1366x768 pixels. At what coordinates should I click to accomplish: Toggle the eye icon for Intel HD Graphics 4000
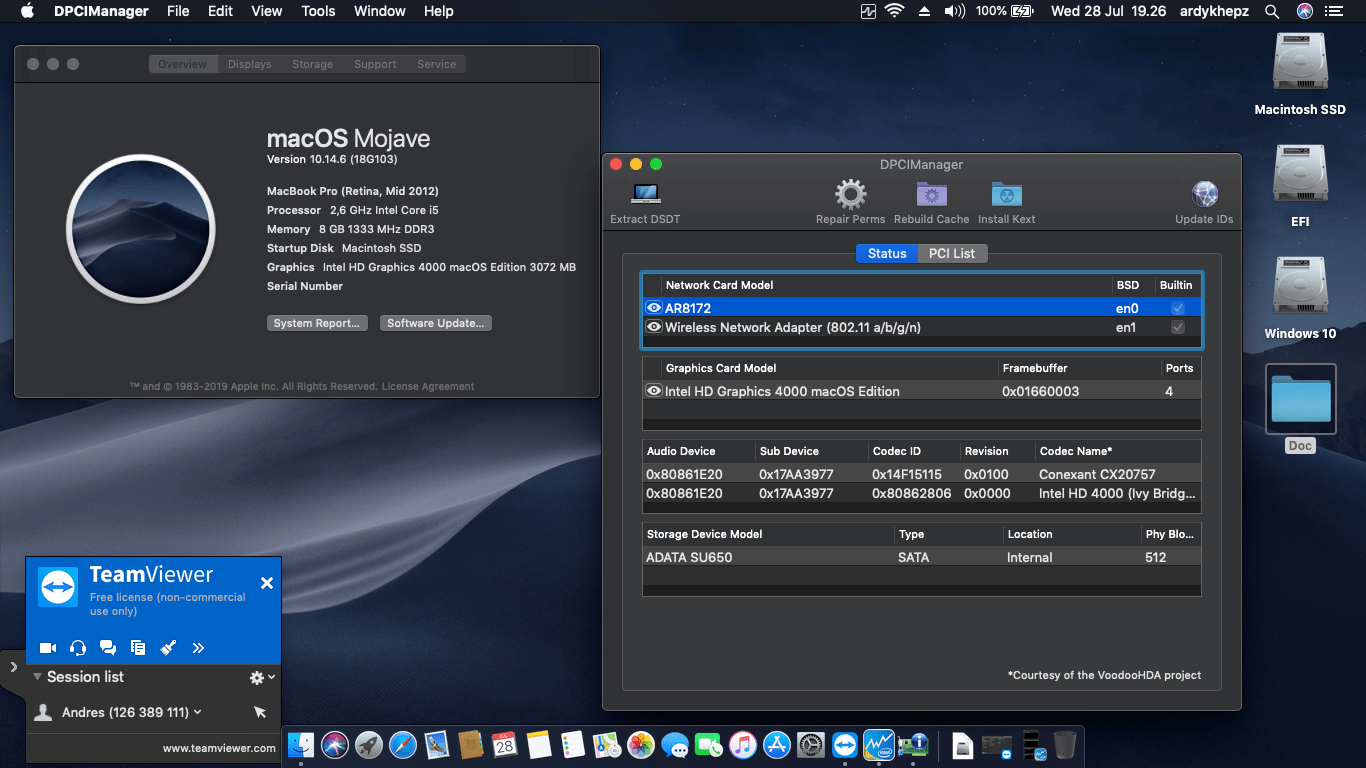click(x=654, y=391)
